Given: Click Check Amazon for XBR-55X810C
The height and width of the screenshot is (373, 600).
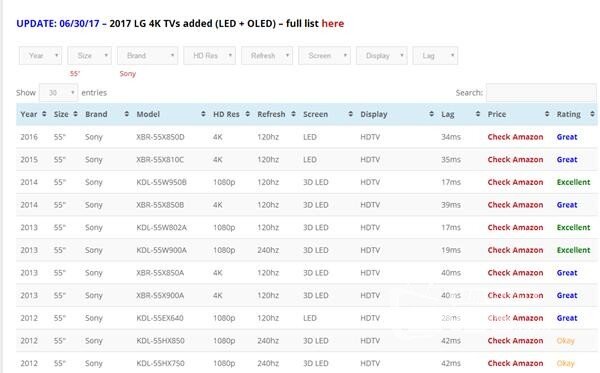Looking at the screenshot, I should tap(515, 160).
